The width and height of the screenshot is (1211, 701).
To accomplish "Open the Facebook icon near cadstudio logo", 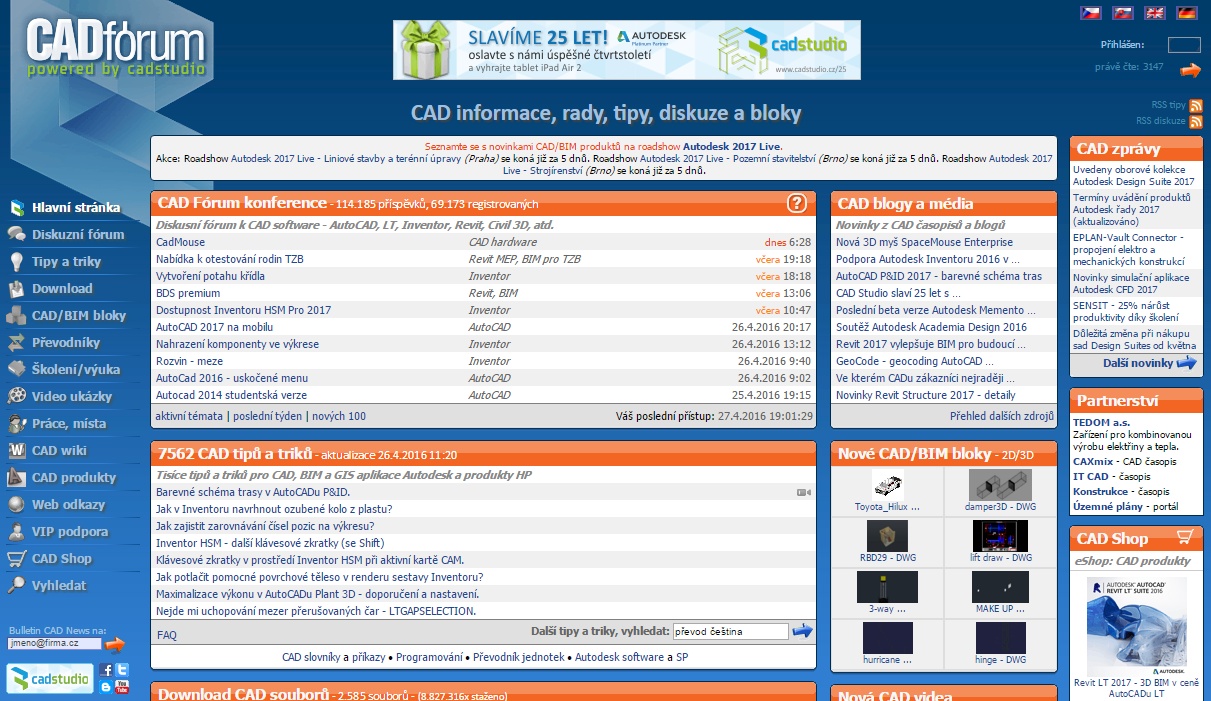I will coord(106,669).
